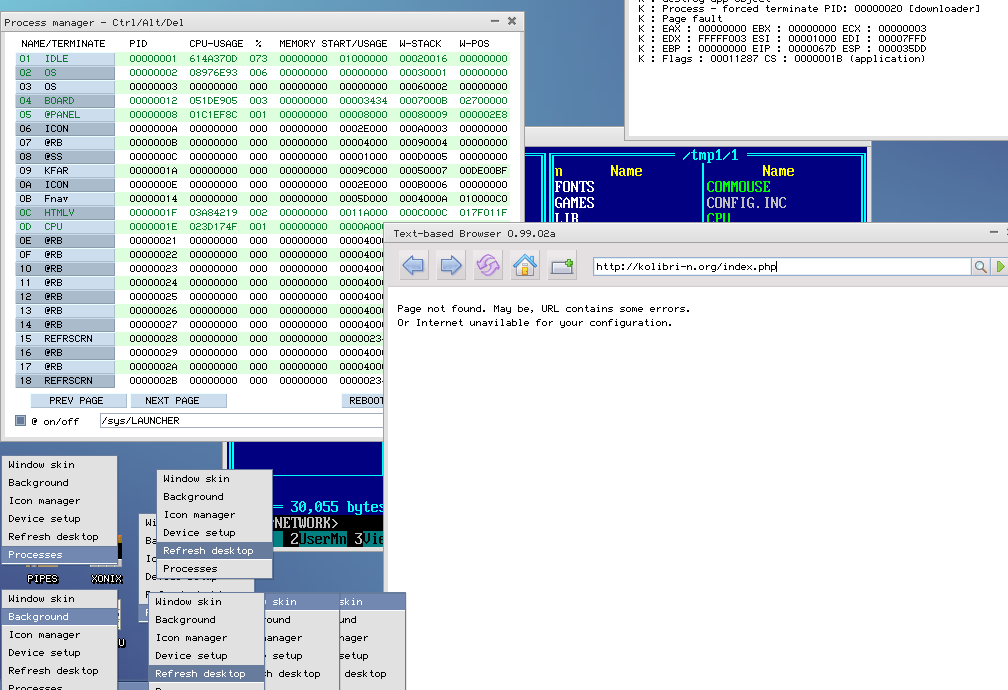The image size is (1008, 690).
Task: Toggle the '@ on/off' checkbox
Action: [20, 421]
